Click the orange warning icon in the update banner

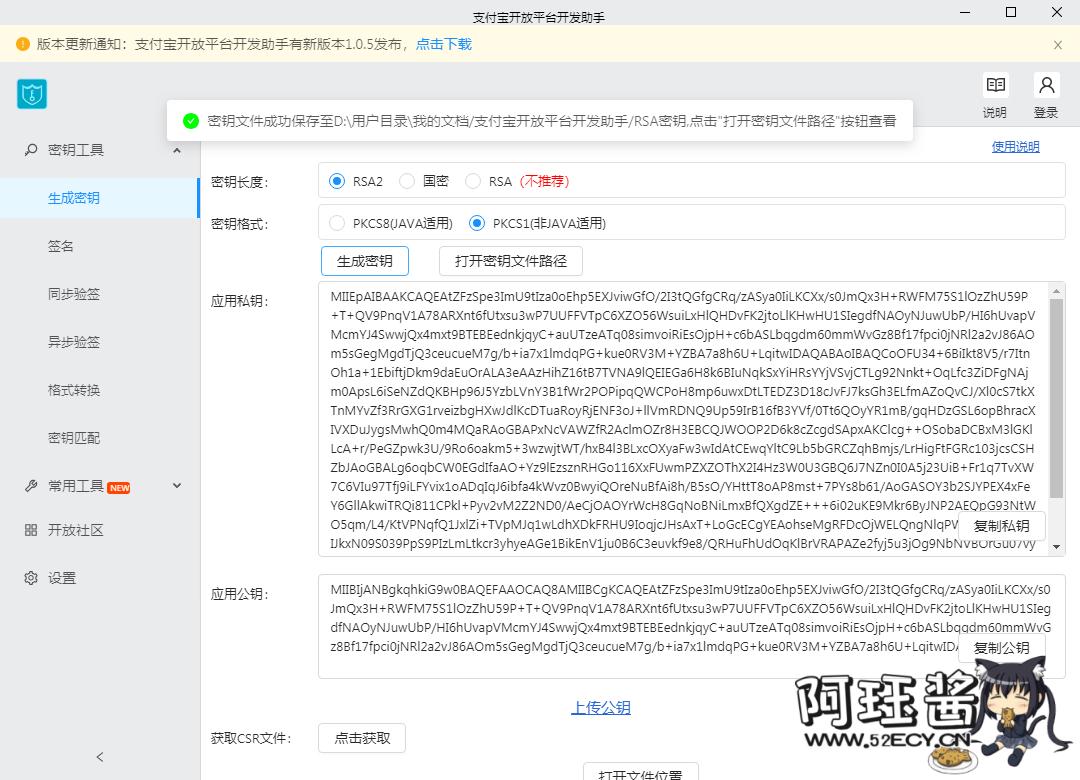23,44
